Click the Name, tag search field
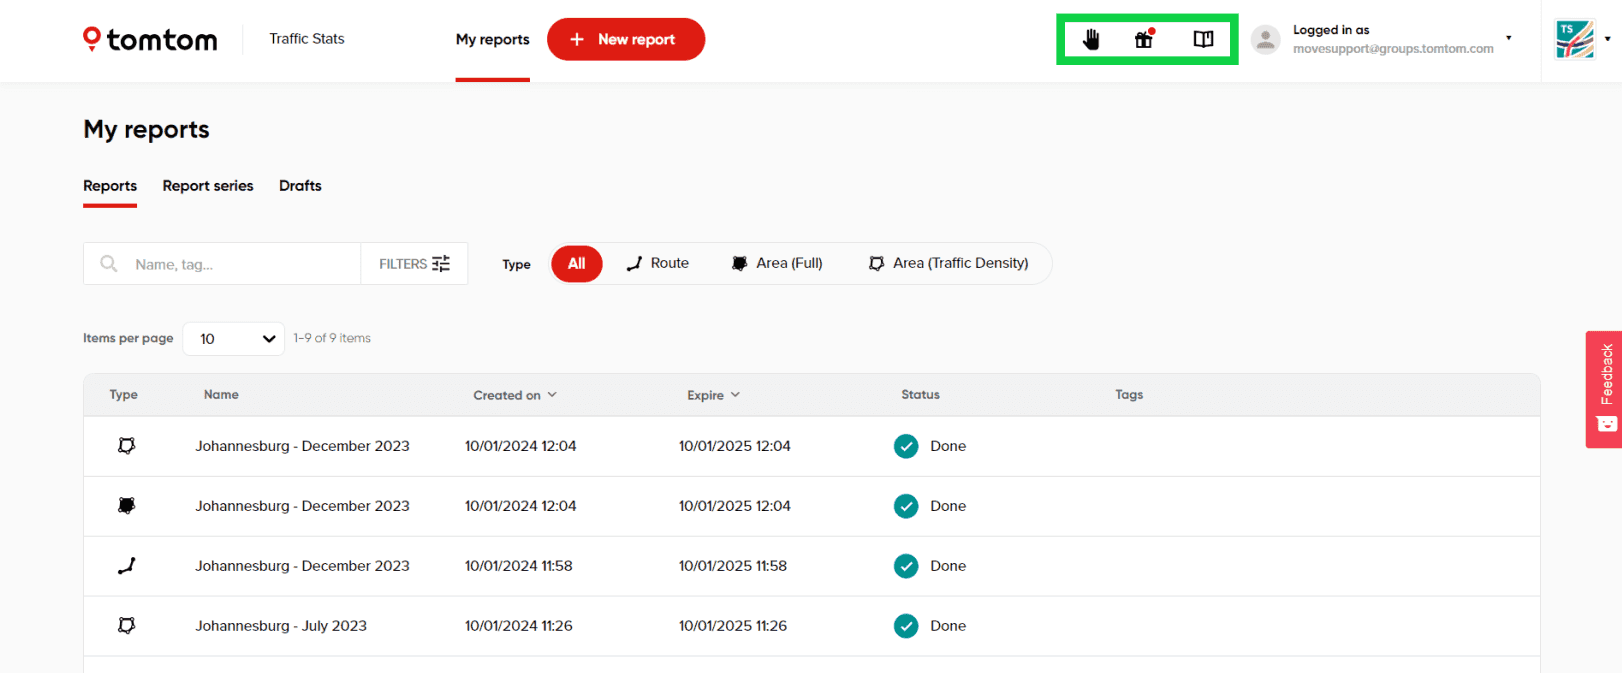The width and height of the screenshot is (1622, 673). point(240,264)
